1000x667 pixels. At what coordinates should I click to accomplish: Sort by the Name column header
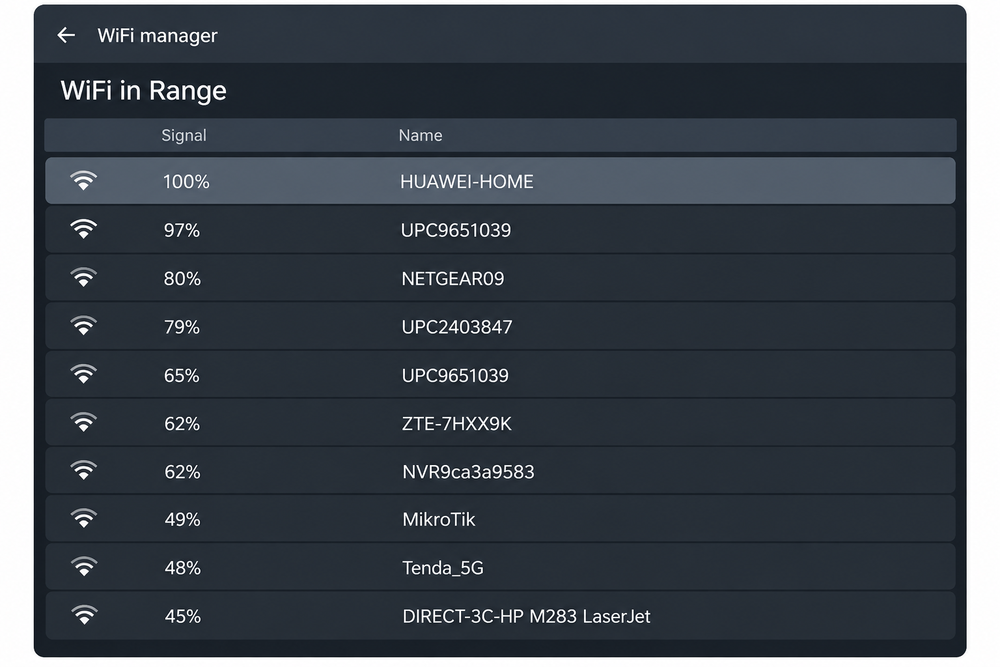click(420, 135)
